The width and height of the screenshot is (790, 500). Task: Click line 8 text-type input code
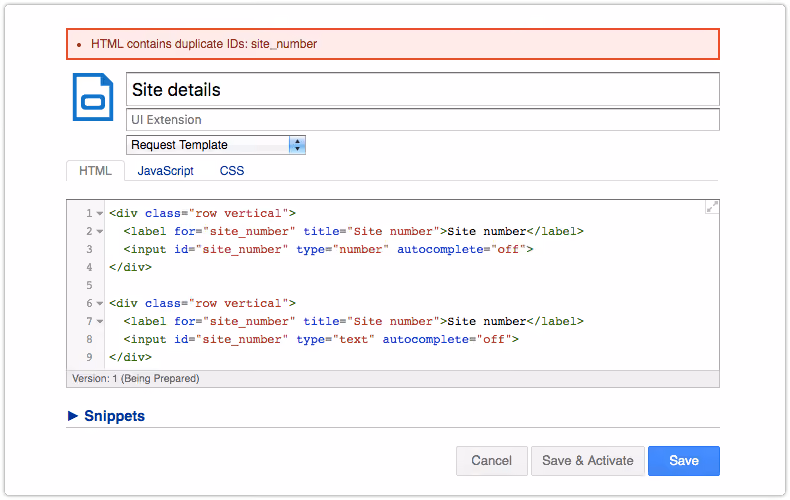click(321, 340)
